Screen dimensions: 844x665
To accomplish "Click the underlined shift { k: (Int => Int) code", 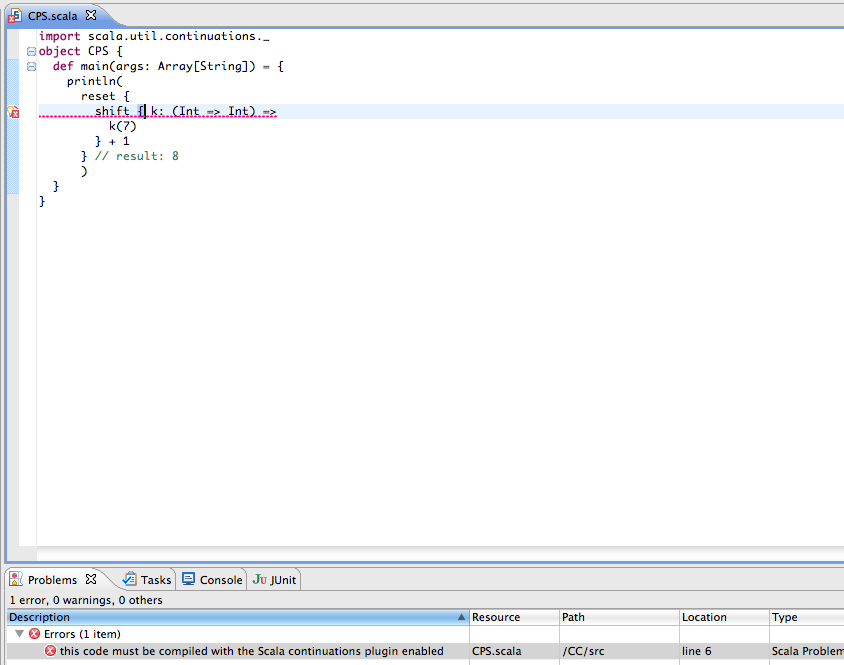I will coord(186,111).
